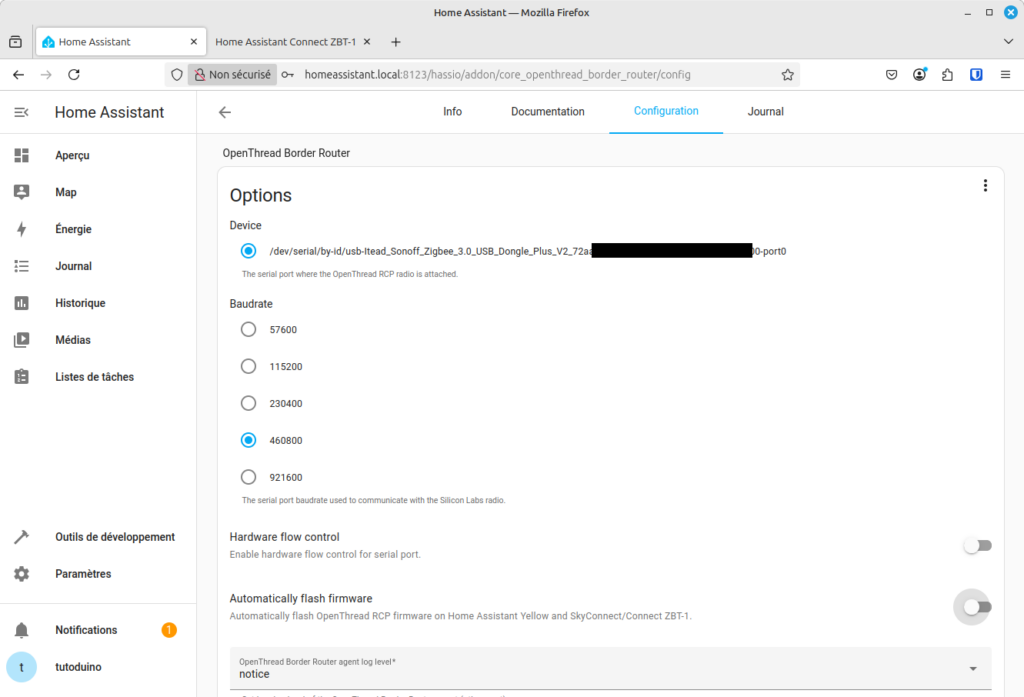Viewport: 1024px width, 697px height.
Task: Open the tutoduino user avatar
Action: pyautogui.click(x=22, y=667)
